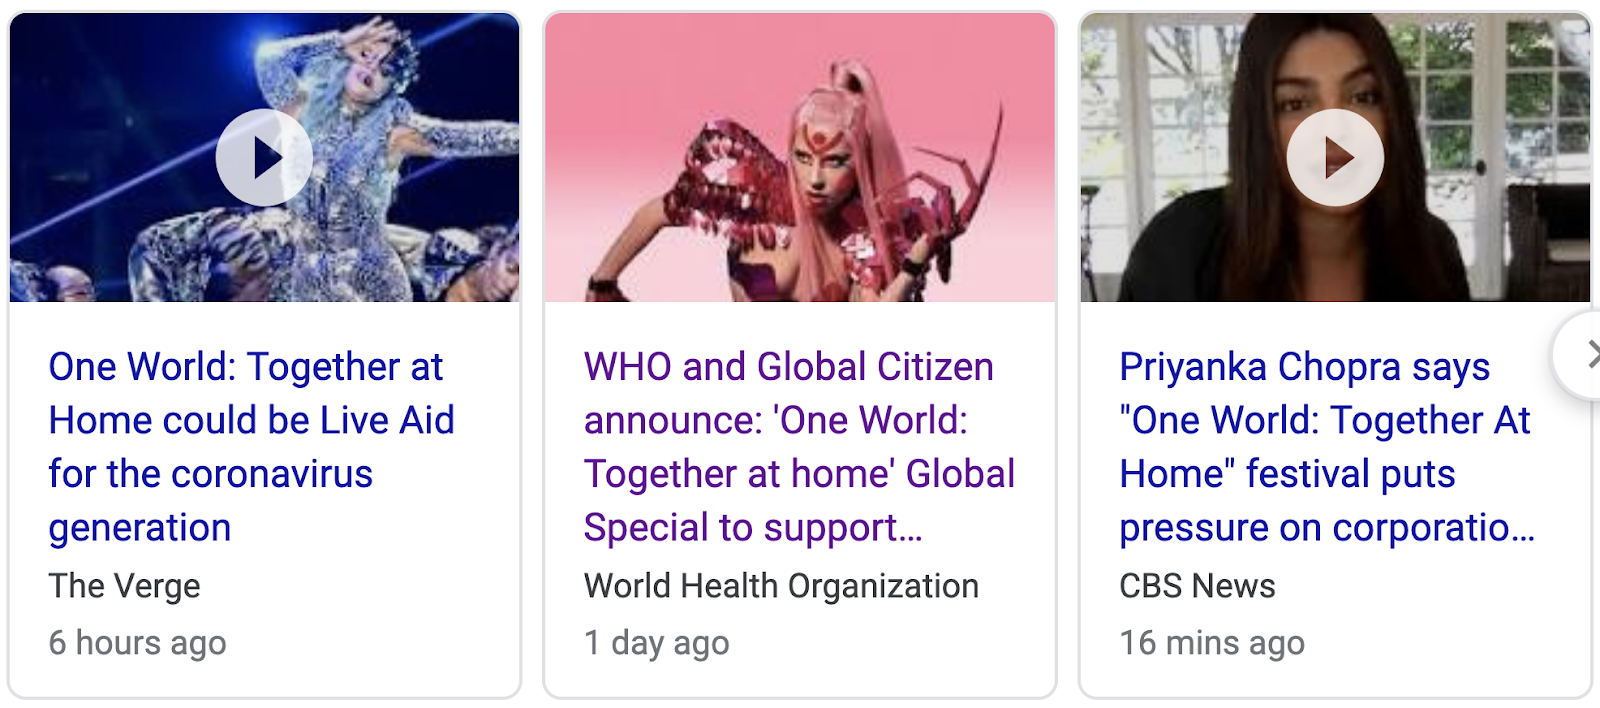The height and width of the screenshot is (708, 1600).
Task: Click 'Home" festival puts' headline line
Action: coord(1287,474)
